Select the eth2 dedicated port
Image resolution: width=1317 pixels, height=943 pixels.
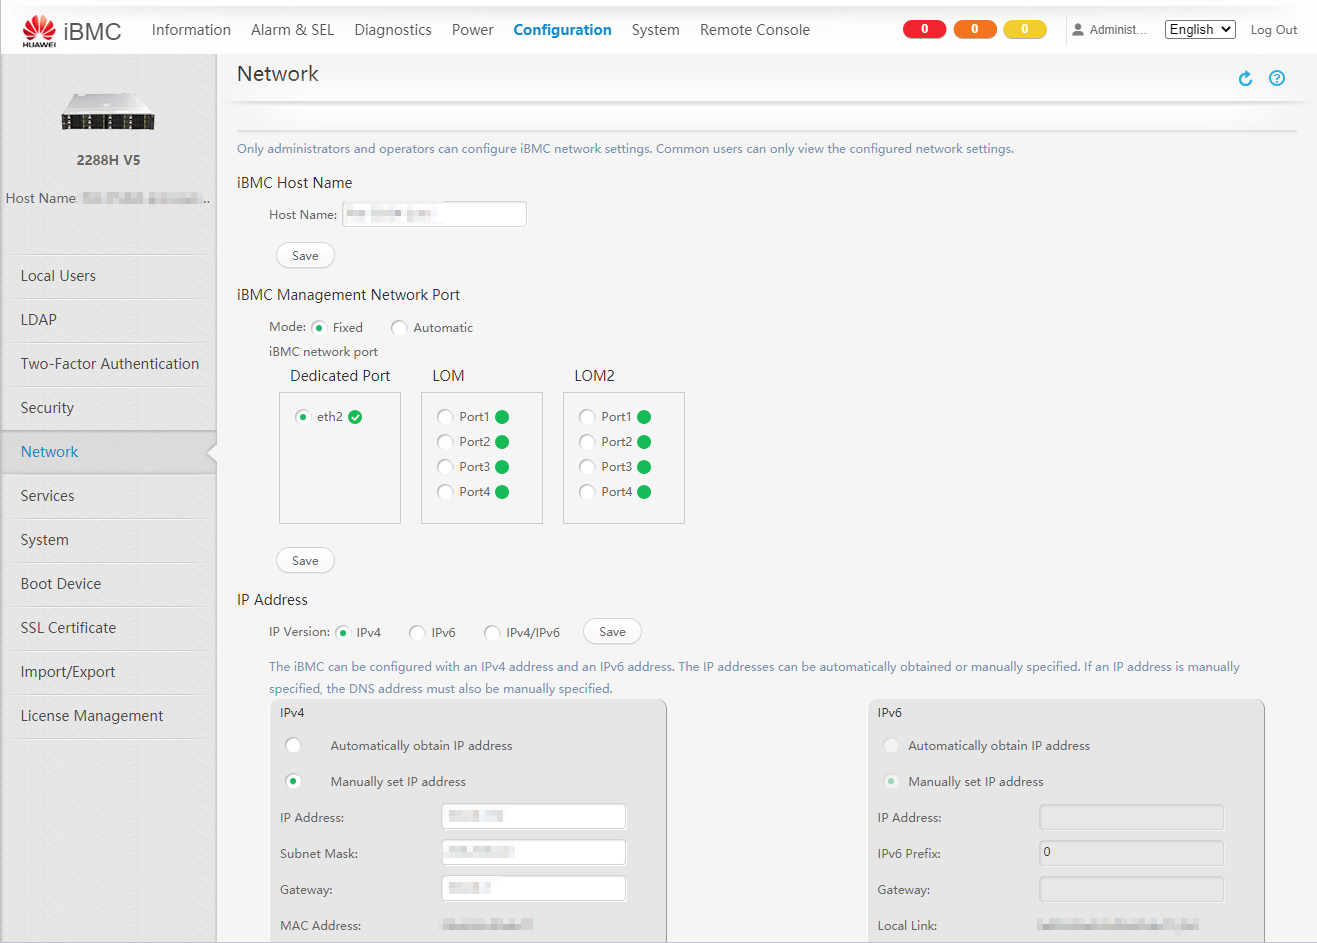(x=303, y=417)
